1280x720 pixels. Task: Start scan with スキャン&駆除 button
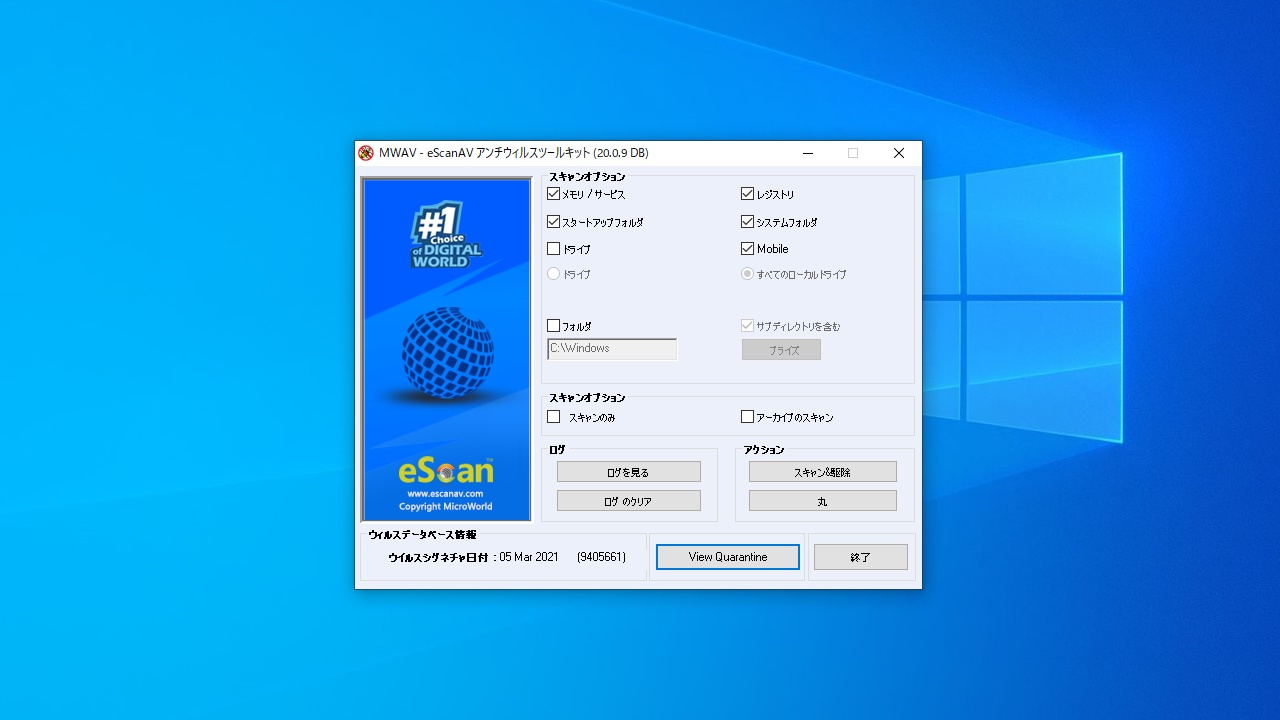(x=823, y=472)
